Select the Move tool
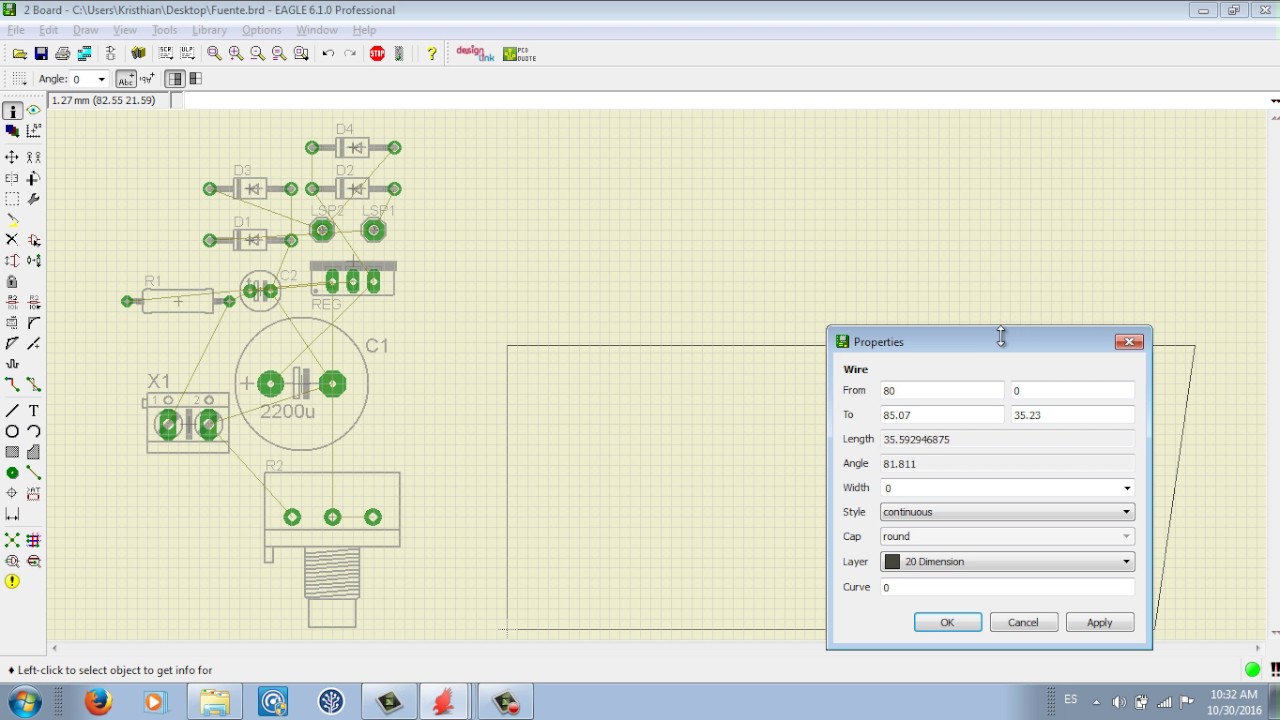 [x=12, y=157]
